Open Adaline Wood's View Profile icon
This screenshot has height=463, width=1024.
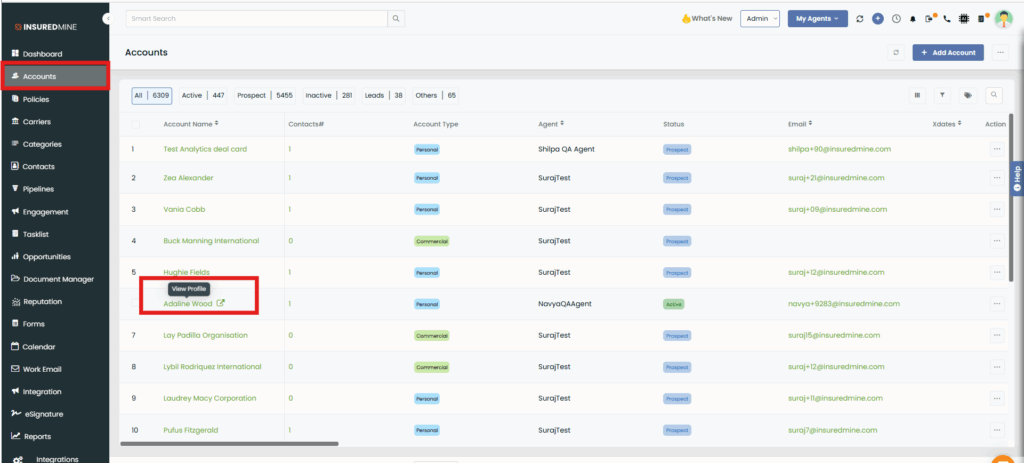(x=221, y=303)
